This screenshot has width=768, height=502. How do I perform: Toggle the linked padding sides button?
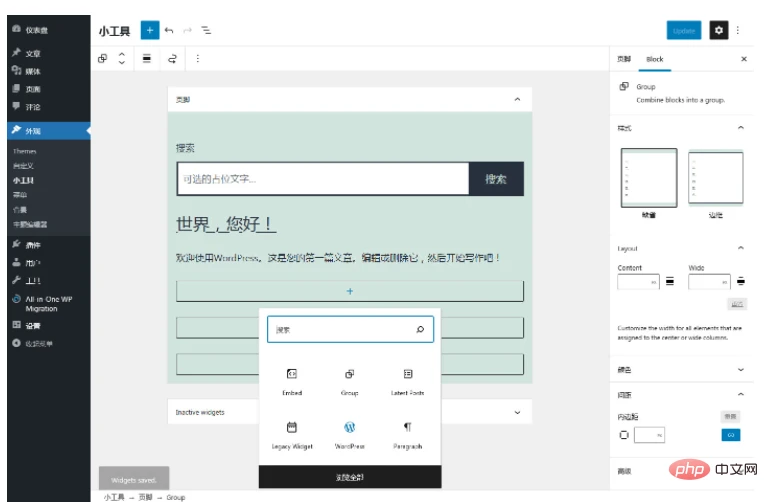point(730,435)
